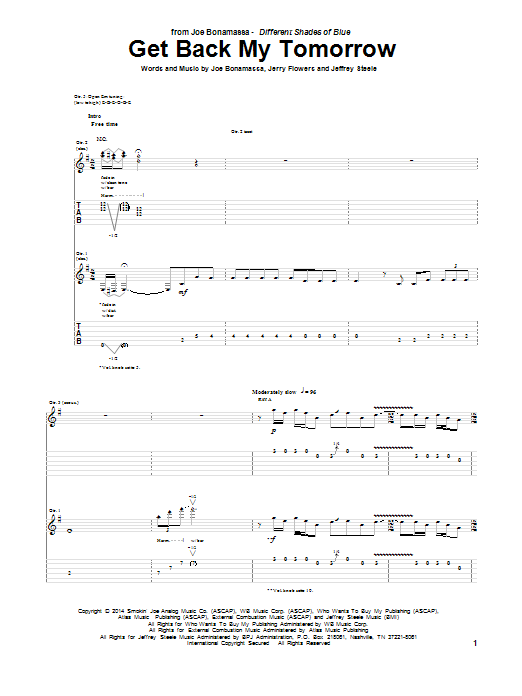Click the p dynamic under the riff staff
The width and height of the screenshot is (522, 696).
pos(273,431)
